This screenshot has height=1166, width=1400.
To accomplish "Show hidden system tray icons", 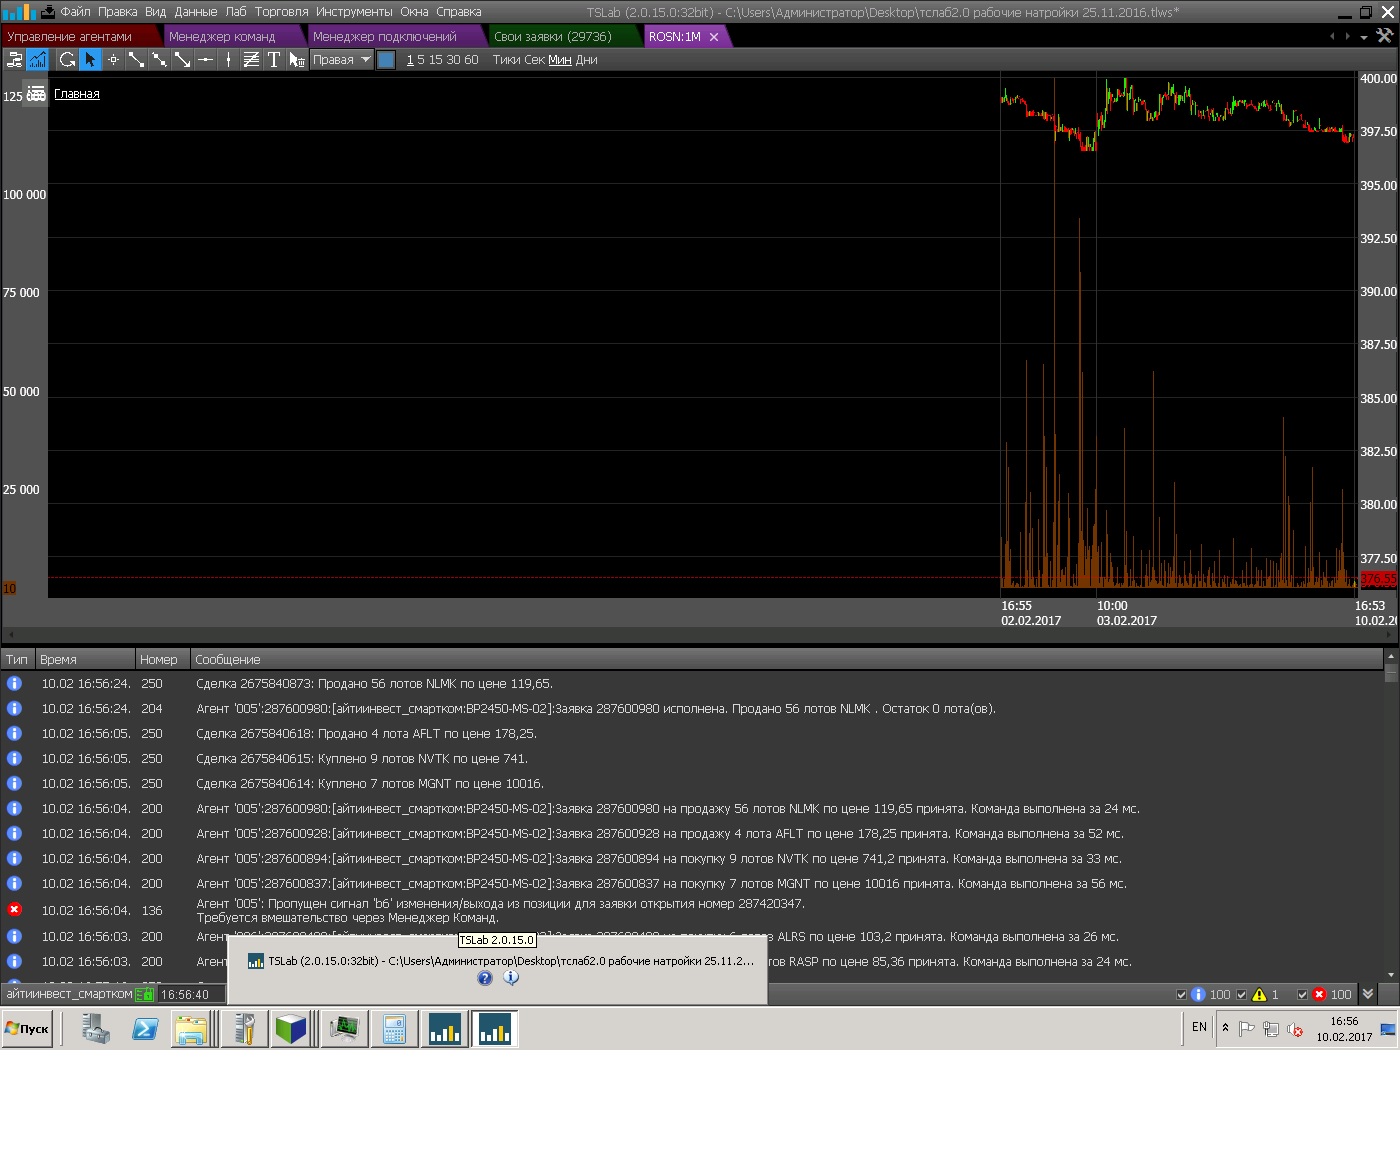I will pos(1225,1028).
